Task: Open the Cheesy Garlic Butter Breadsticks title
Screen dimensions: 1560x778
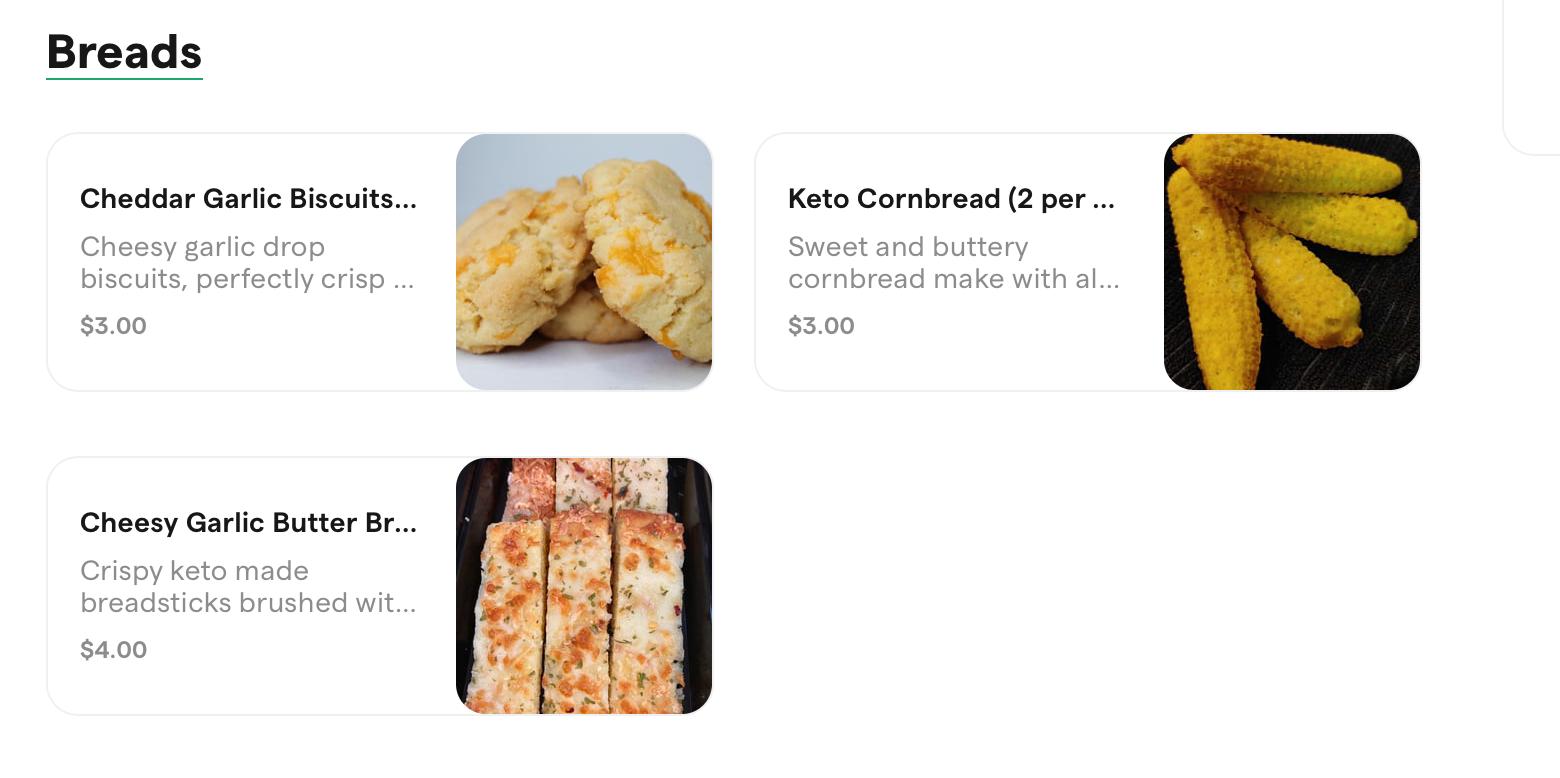Action: (x=247, y=523)
